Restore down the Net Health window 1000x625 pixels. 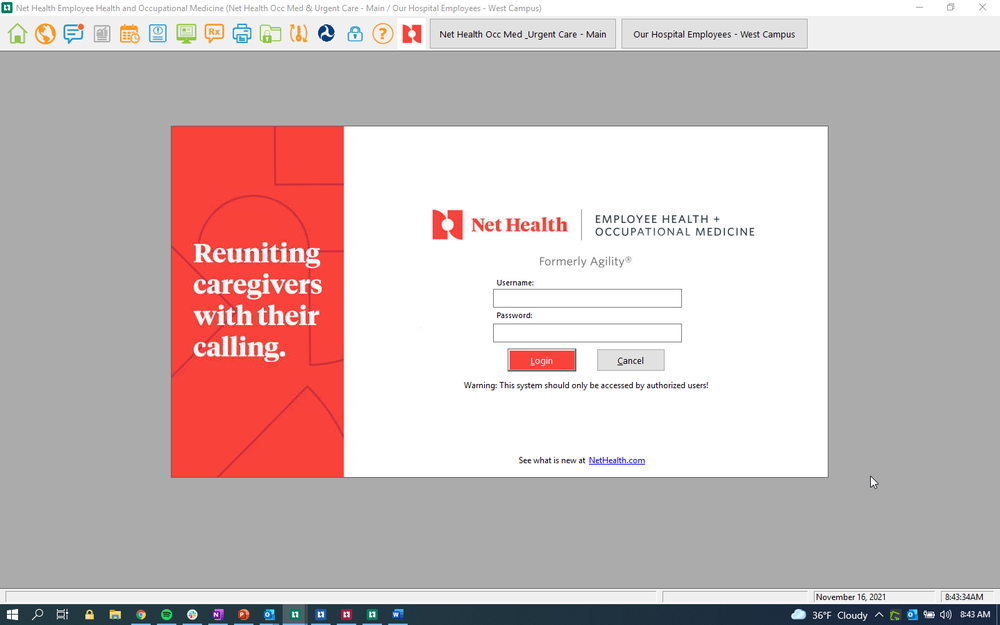tap(950, 8)
